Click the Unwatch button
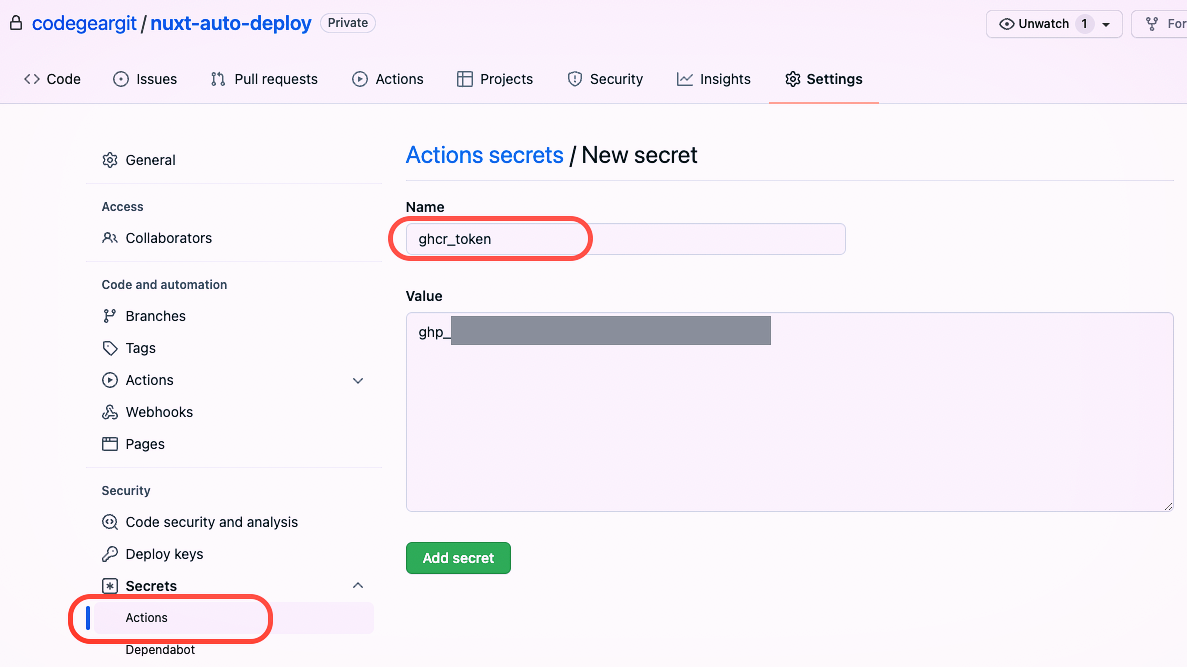1187x667 pixels. tap(1054, 23)
